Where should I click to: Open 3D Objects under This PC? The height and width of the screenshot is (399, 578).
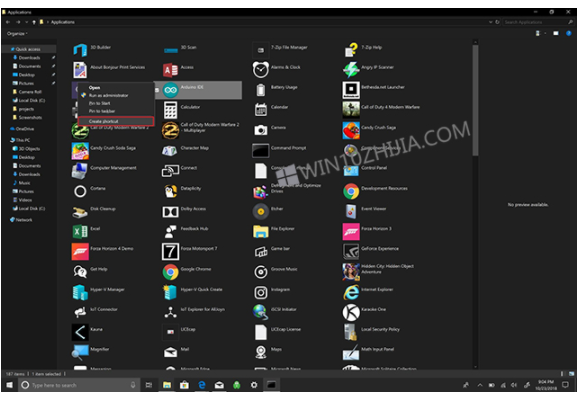[x=29, y=149]
